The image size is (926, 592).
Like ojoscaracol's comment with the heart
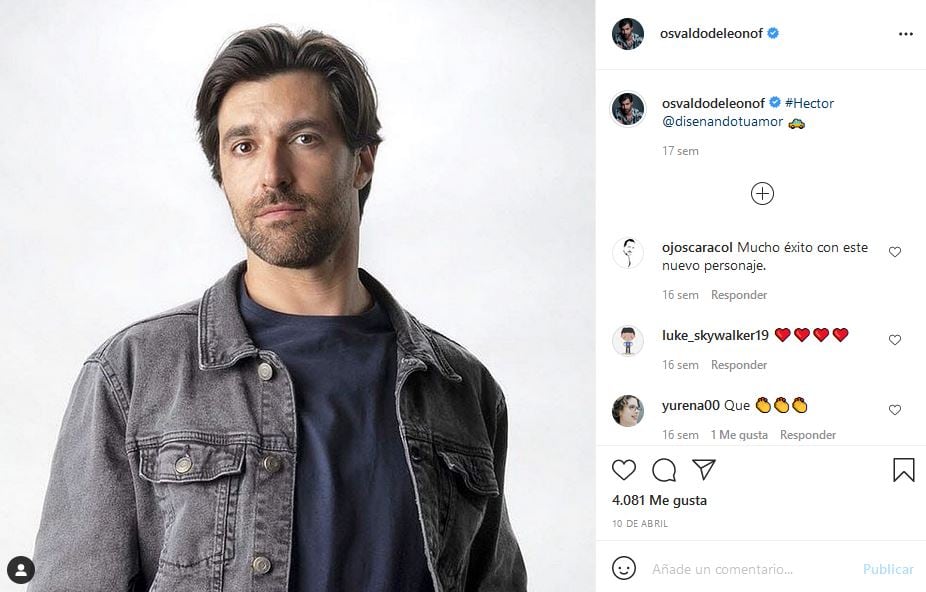click(x=895, y=252)
